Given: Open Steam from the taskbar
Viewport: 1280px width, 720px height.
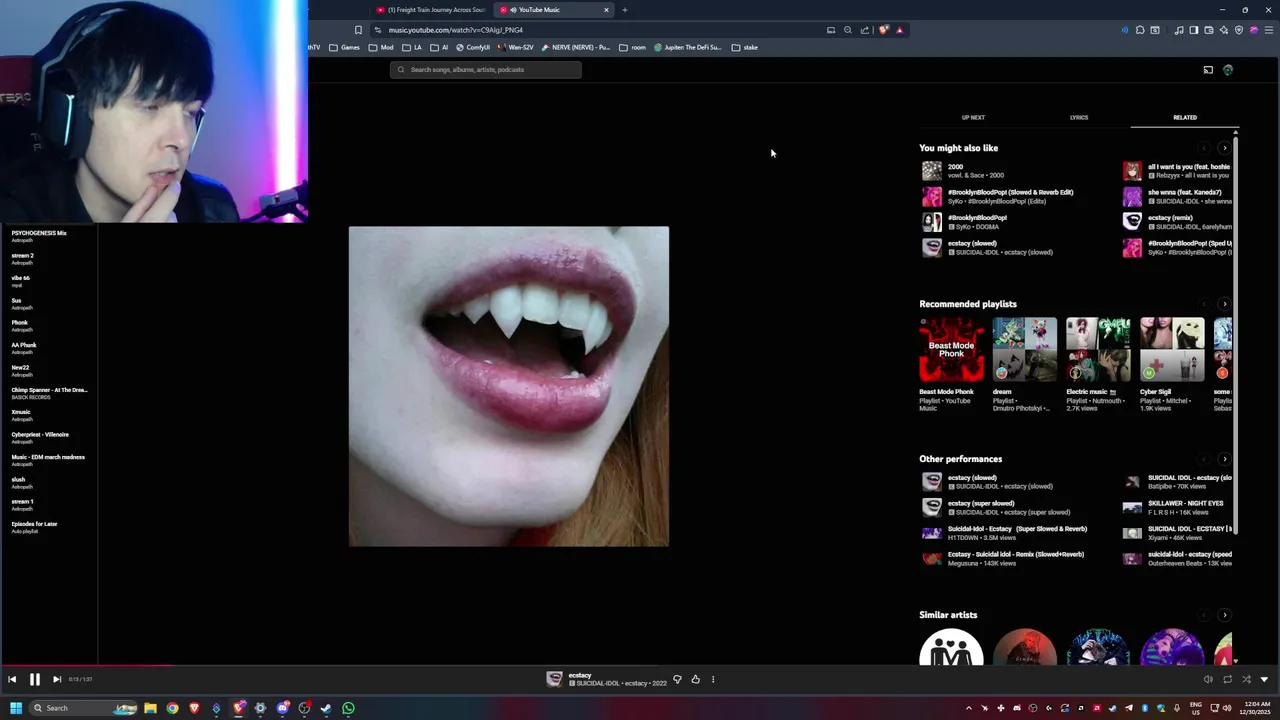Looking at the screenshot, I should 326,708.
